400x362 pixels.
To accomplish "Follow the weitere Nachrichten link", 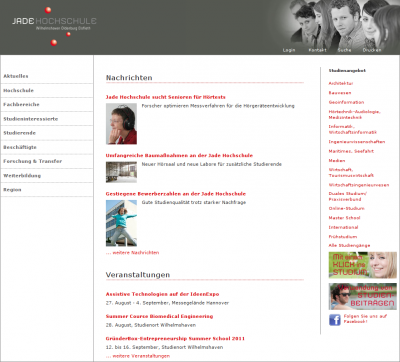I will click(x=132, y=253).
